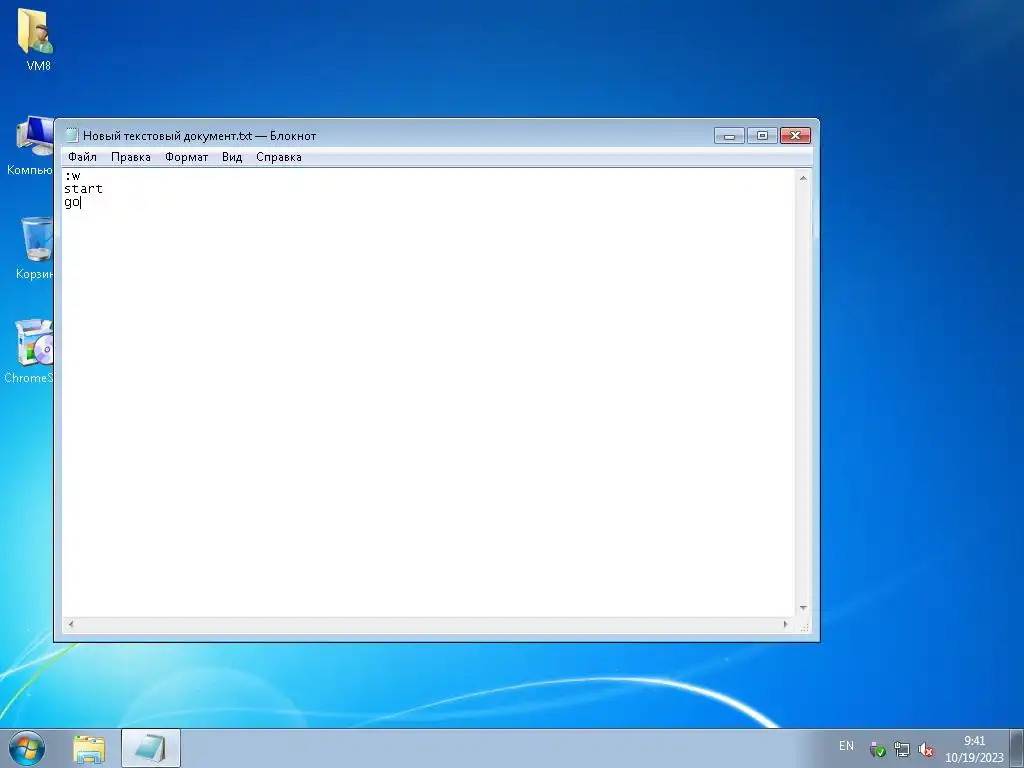The height and width of the screenshot is (768, 1024).
Task: Place cursor on the ':w' line
Action: click(72, 176)
